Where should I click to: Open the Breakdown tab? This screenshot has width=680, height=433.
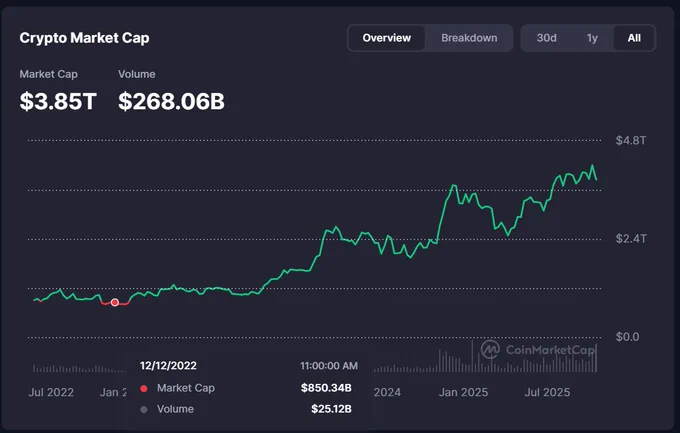point(469,38)
